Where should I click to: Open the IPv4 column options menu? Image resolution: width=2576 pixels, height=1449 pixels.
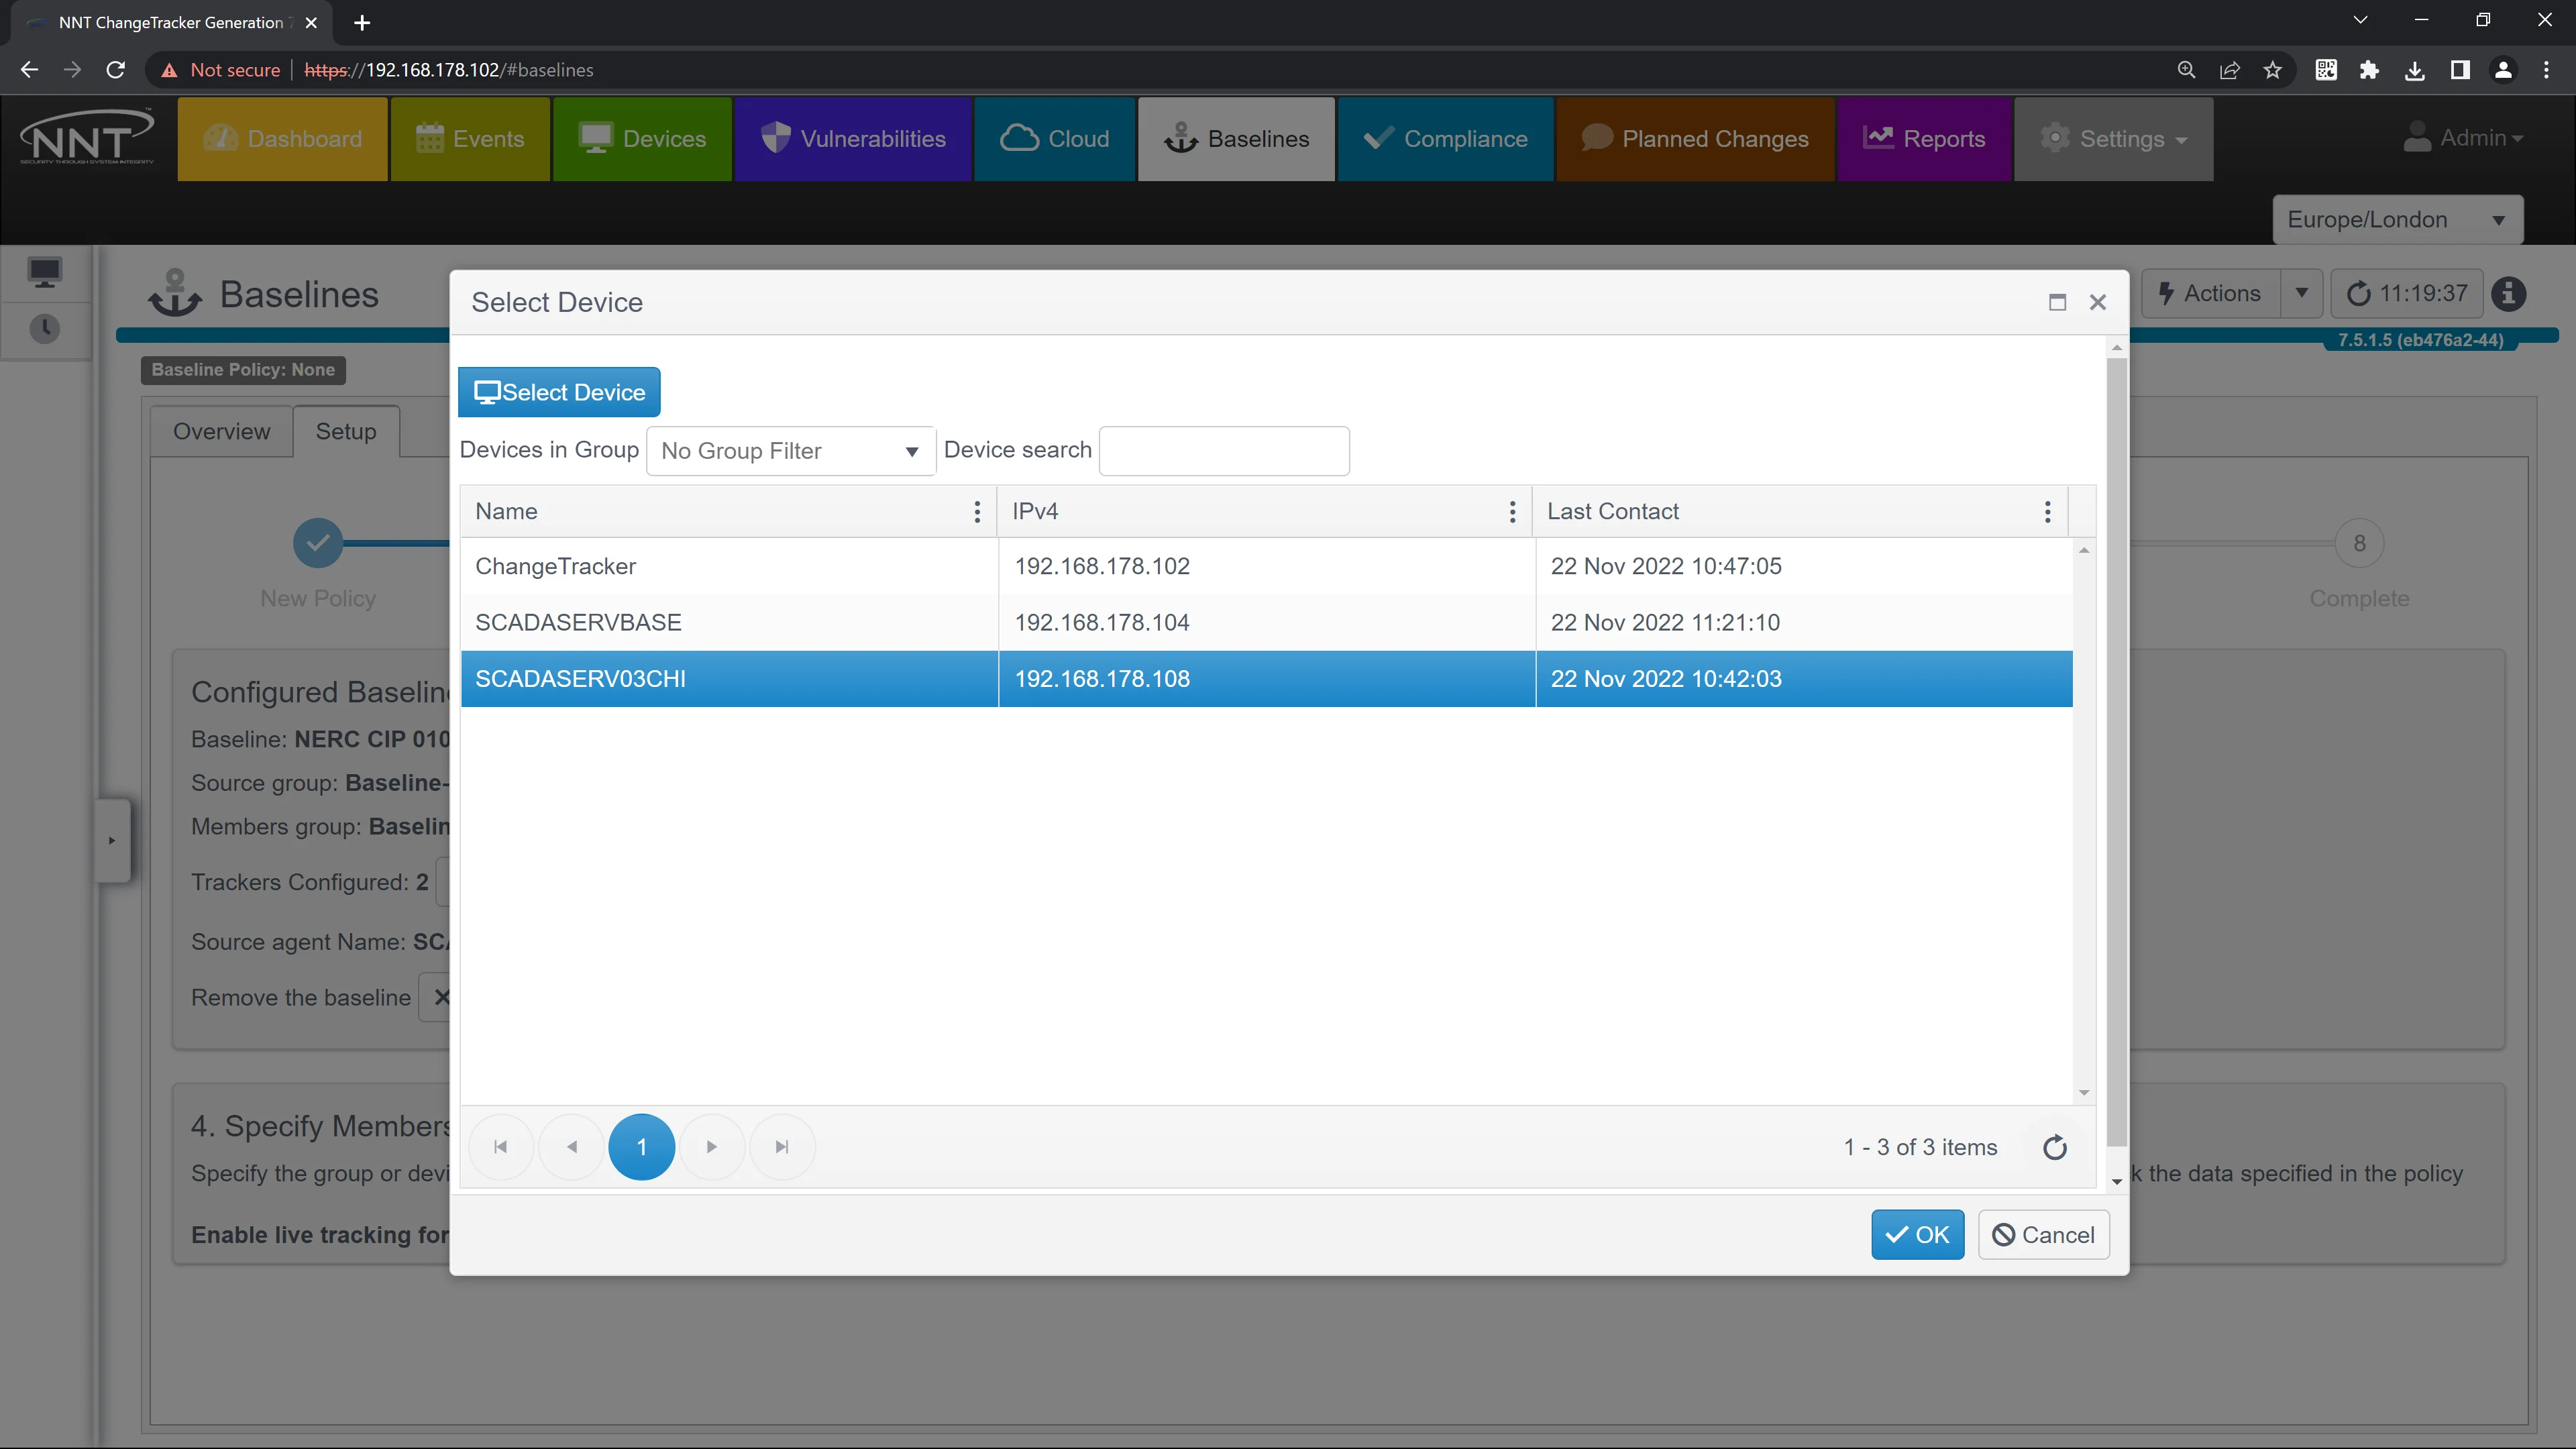(x=1512, y=512)
